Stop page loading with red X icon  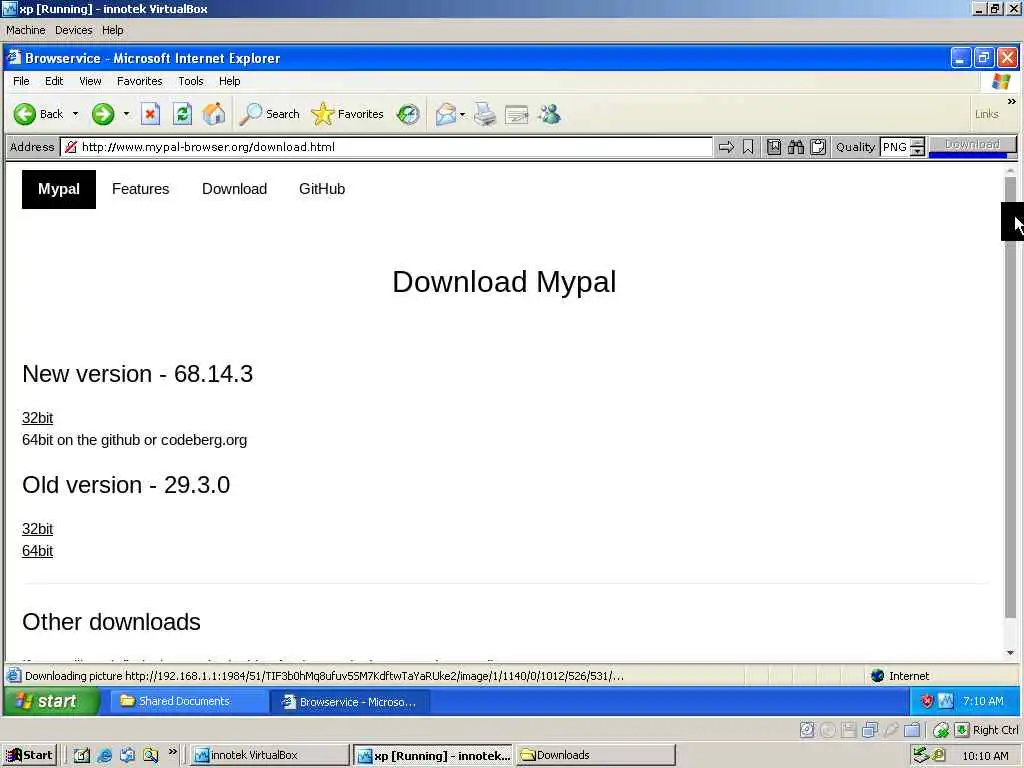(x=150, y=114)
